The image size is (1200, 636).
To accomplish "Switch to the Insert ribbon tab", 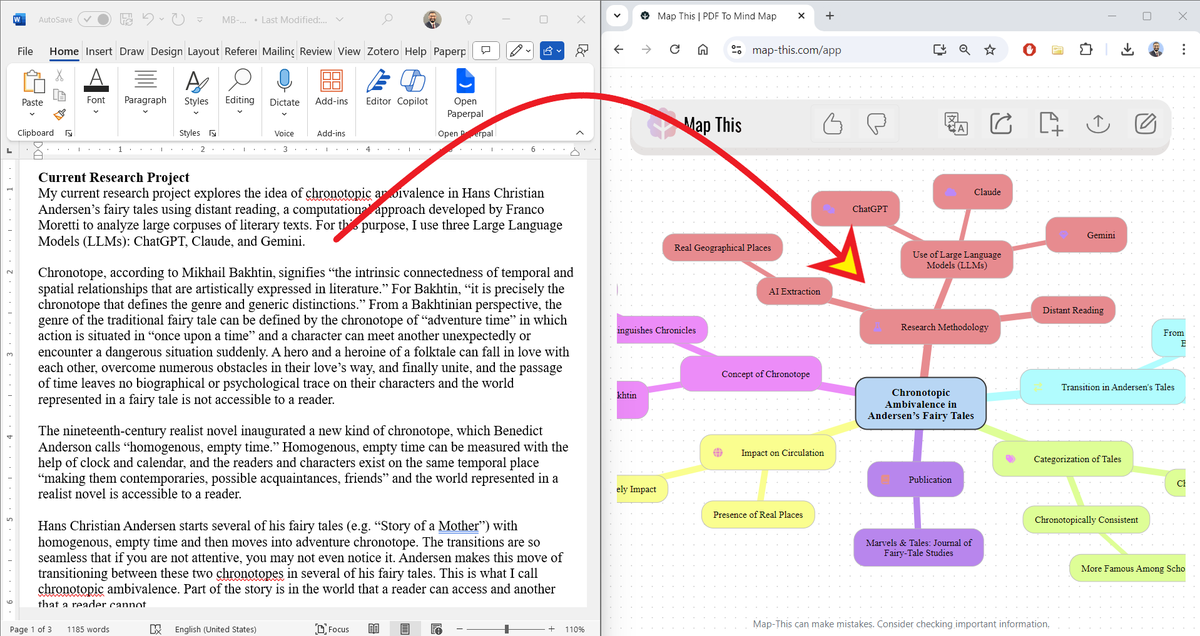I will click(x=99, y=51).
